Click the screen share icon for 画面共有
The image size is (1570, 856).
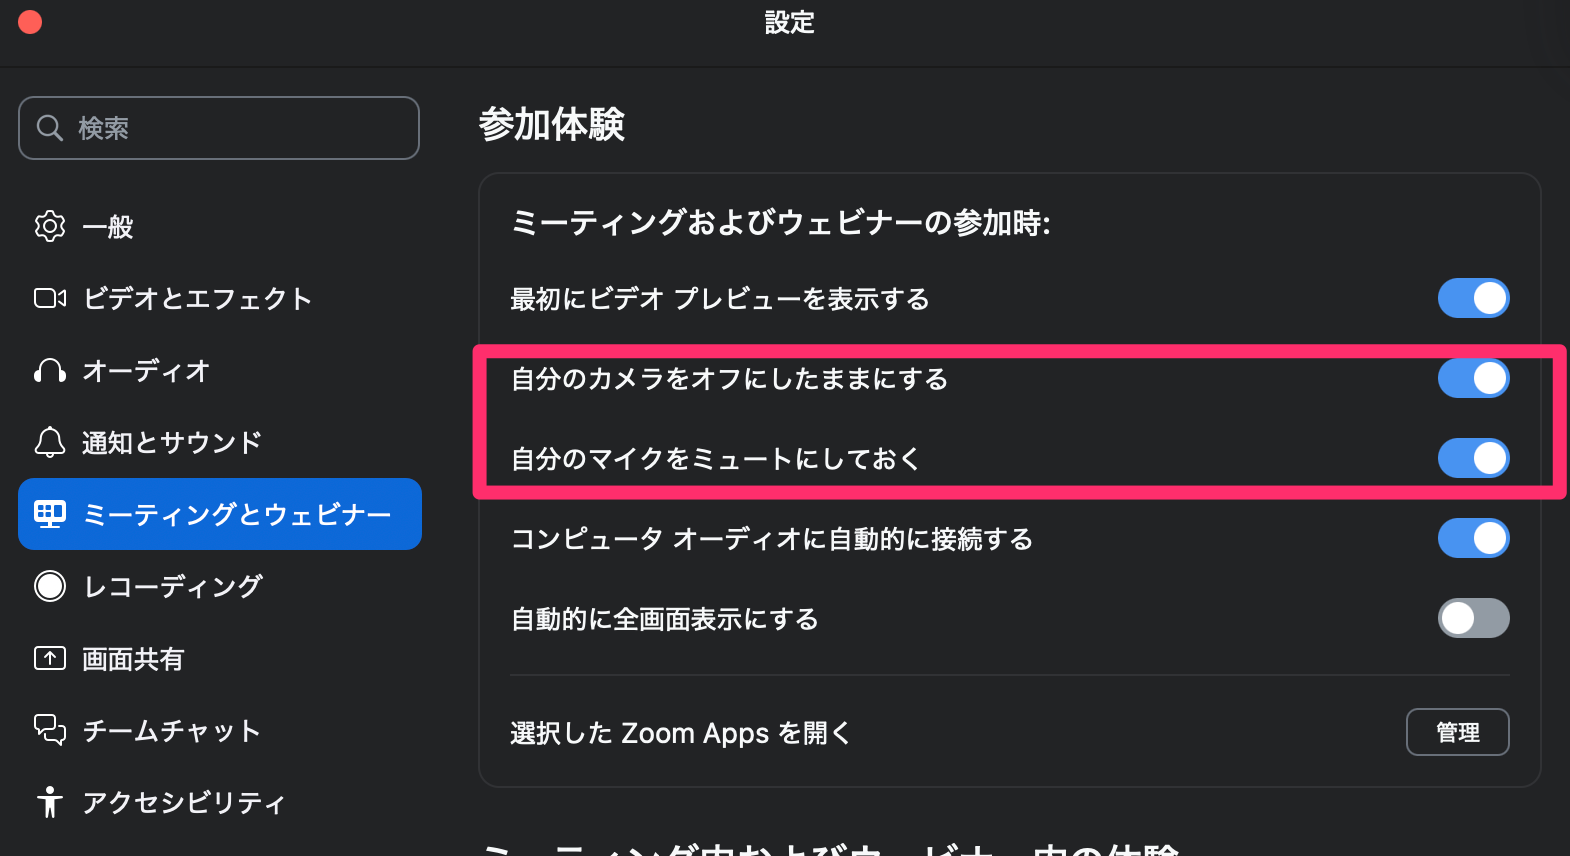(50, 658)
